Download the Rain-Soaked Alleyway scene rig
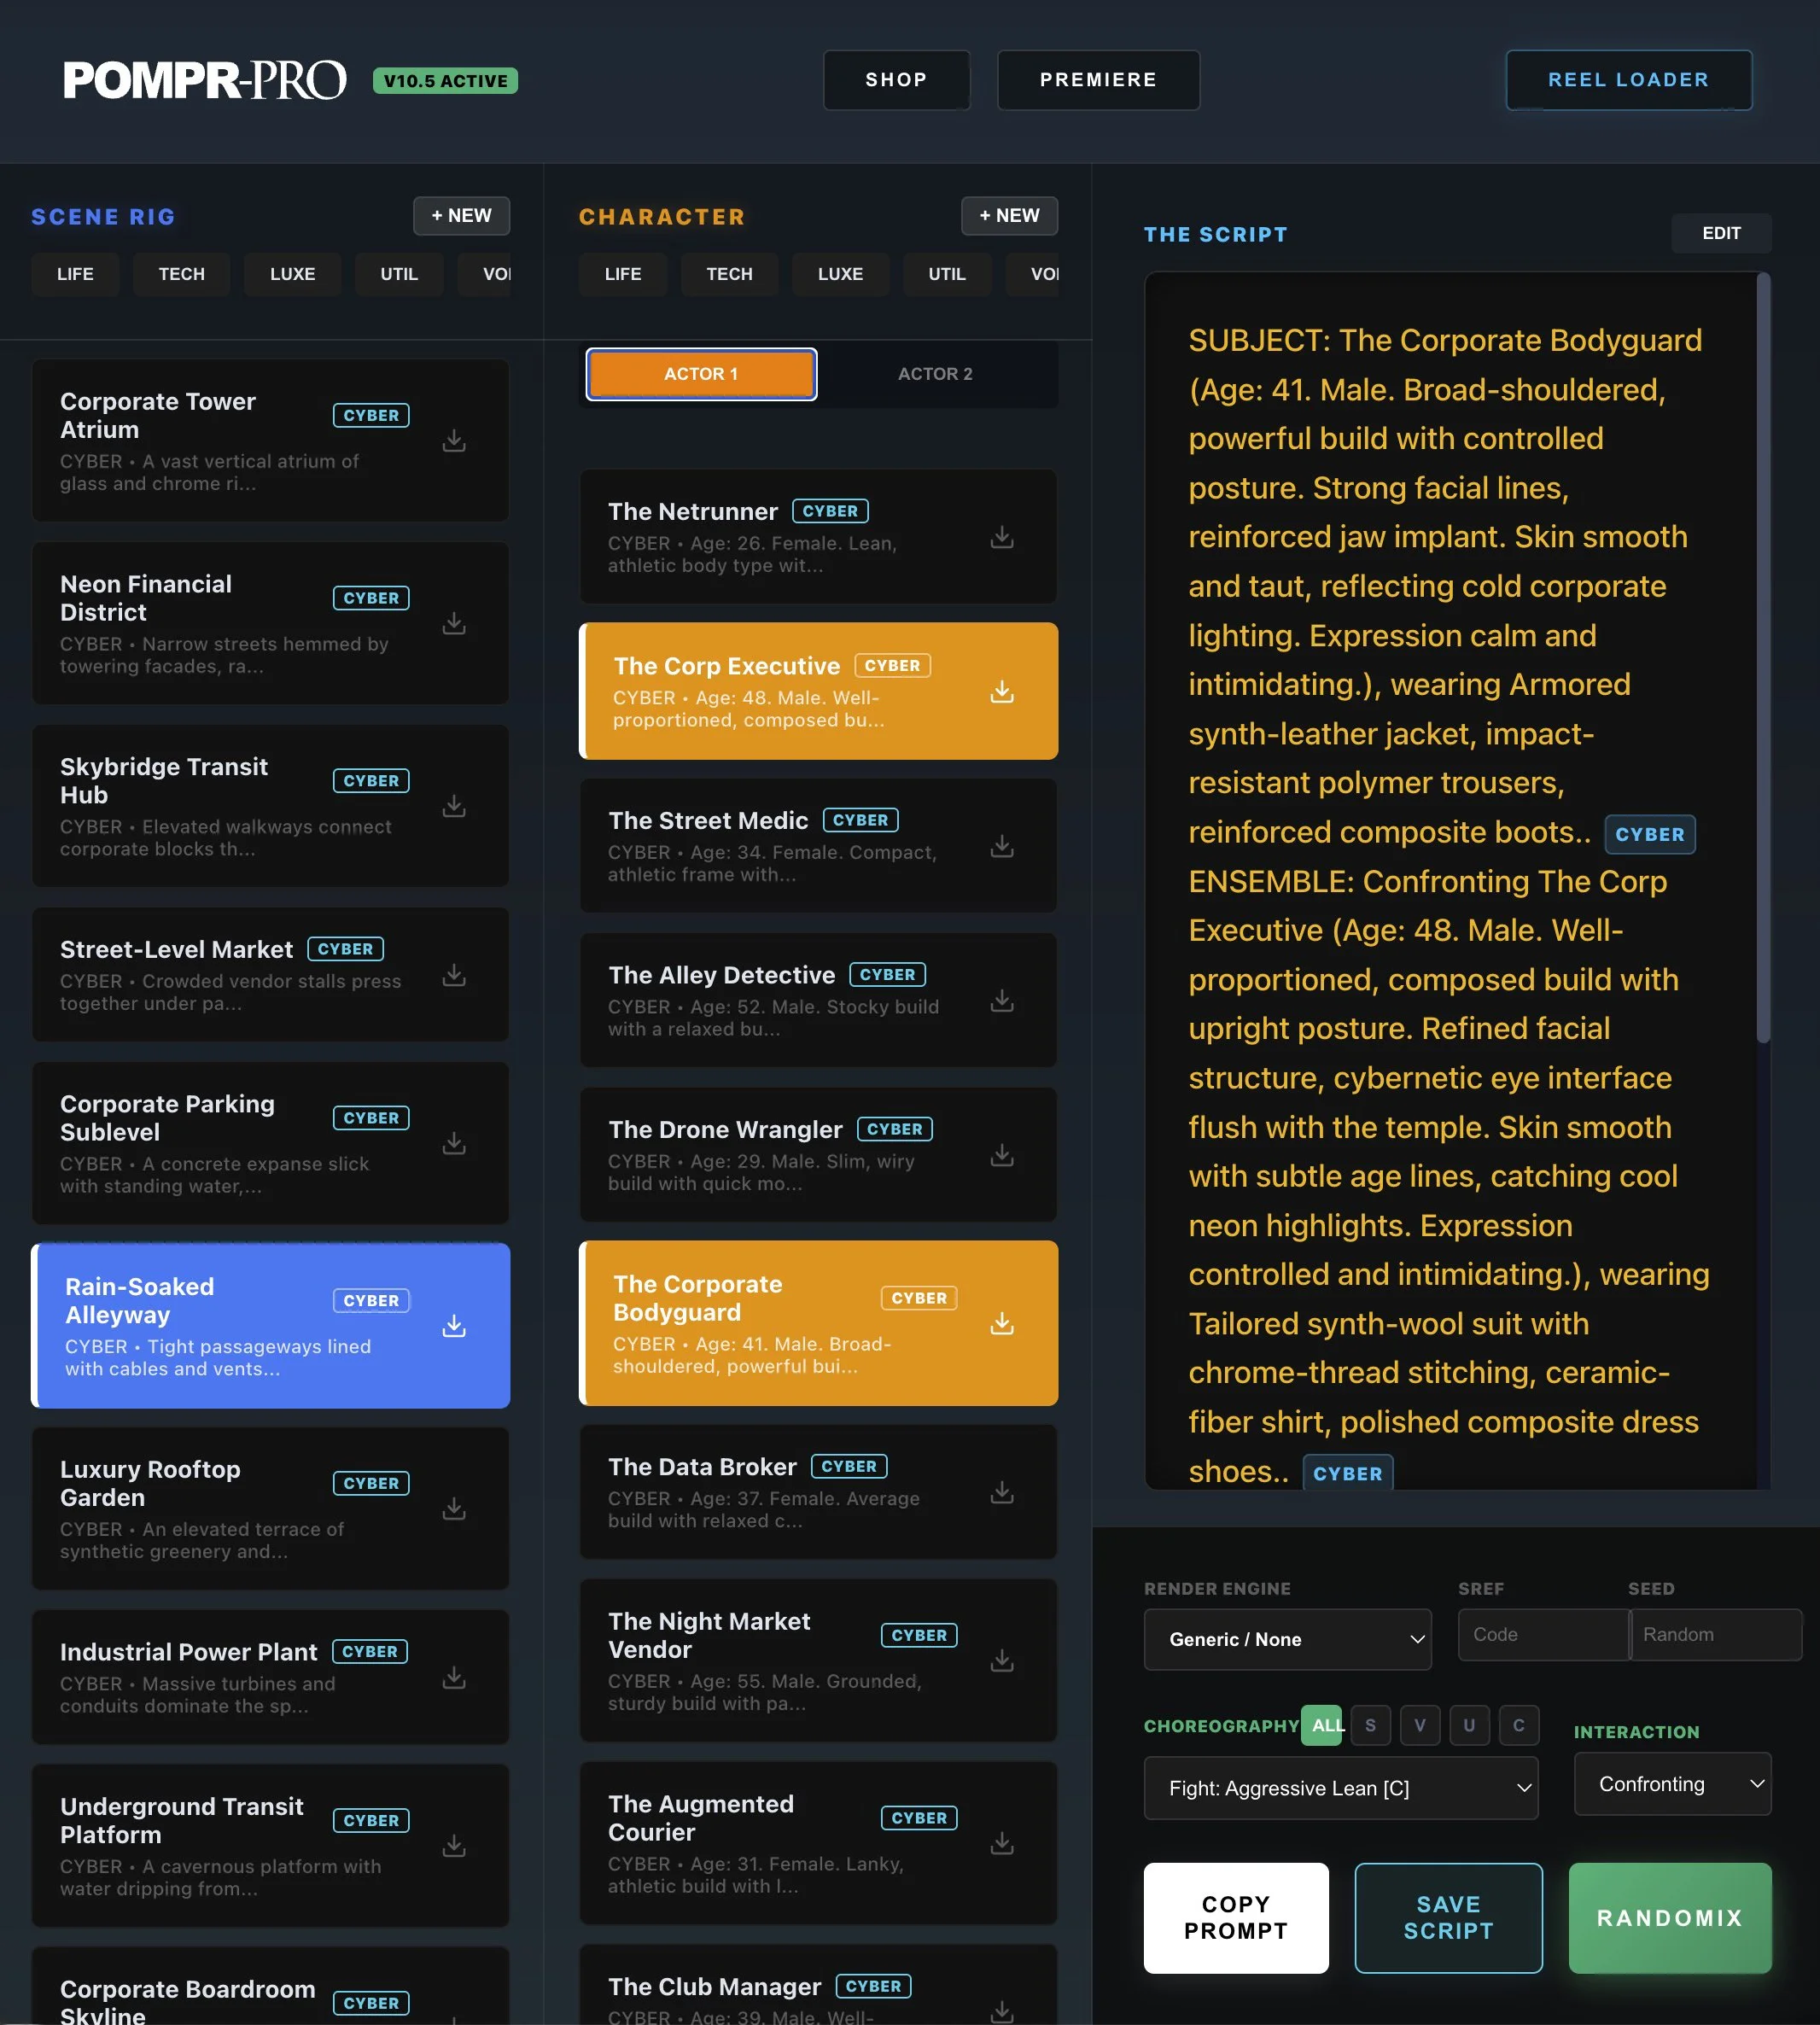The width and height of the screenshot is (1820, 2025). tap(455, 1326)
